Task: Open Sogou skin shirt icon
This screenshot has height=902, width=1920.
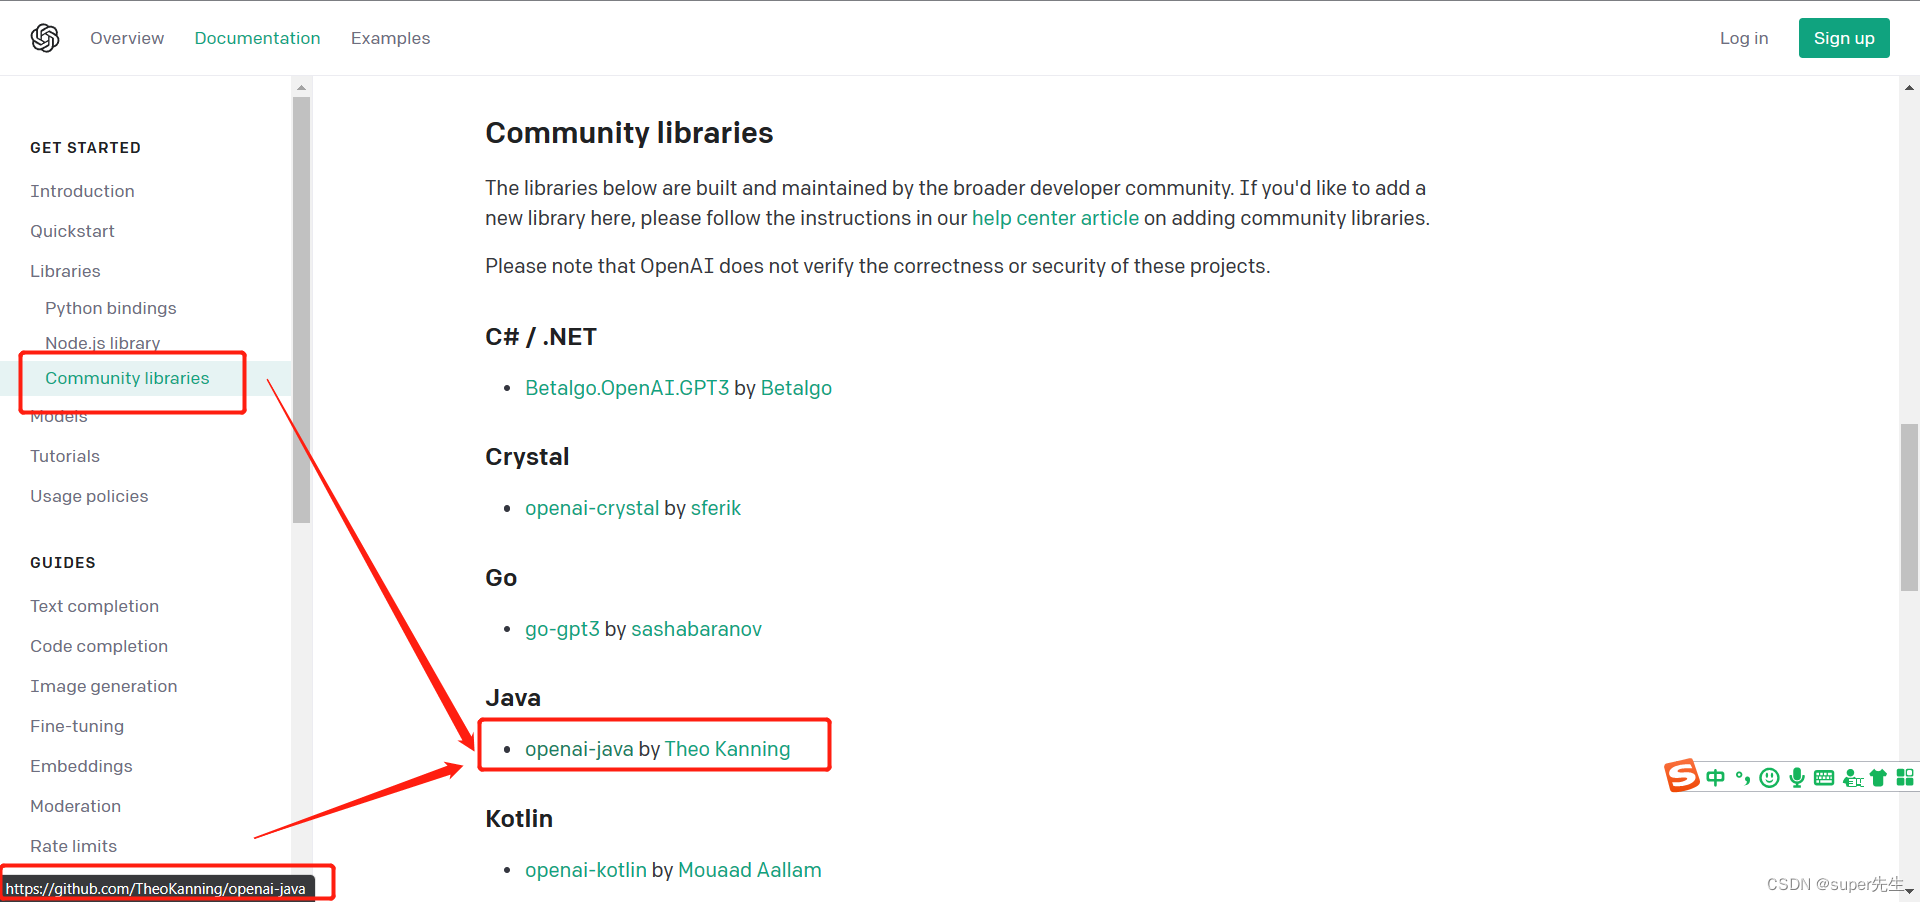Action: [x=1878, y=778]
